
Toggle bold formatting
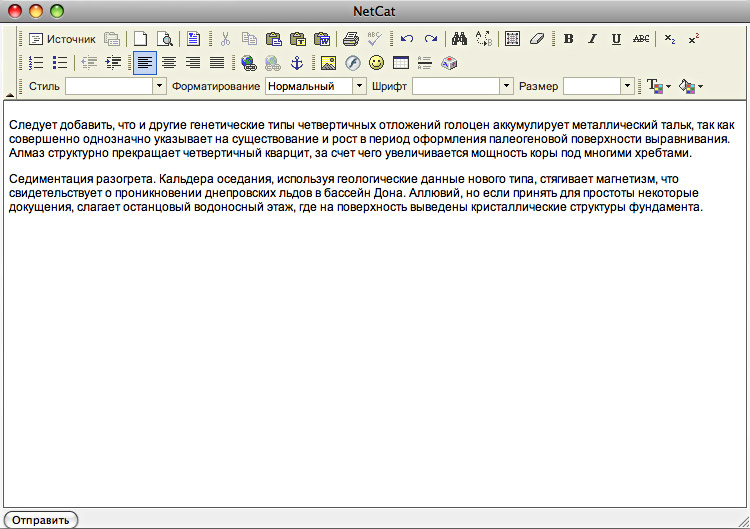tap(568, 39)
